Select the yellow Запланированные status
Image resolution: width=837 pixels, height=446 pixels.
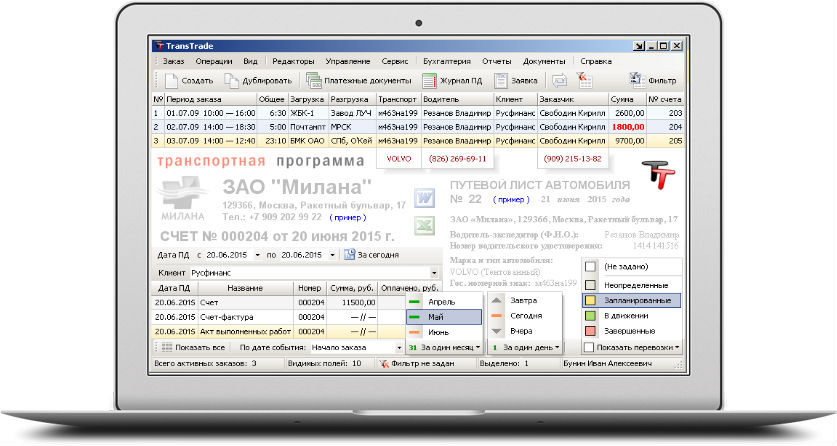tap(631, 300)
